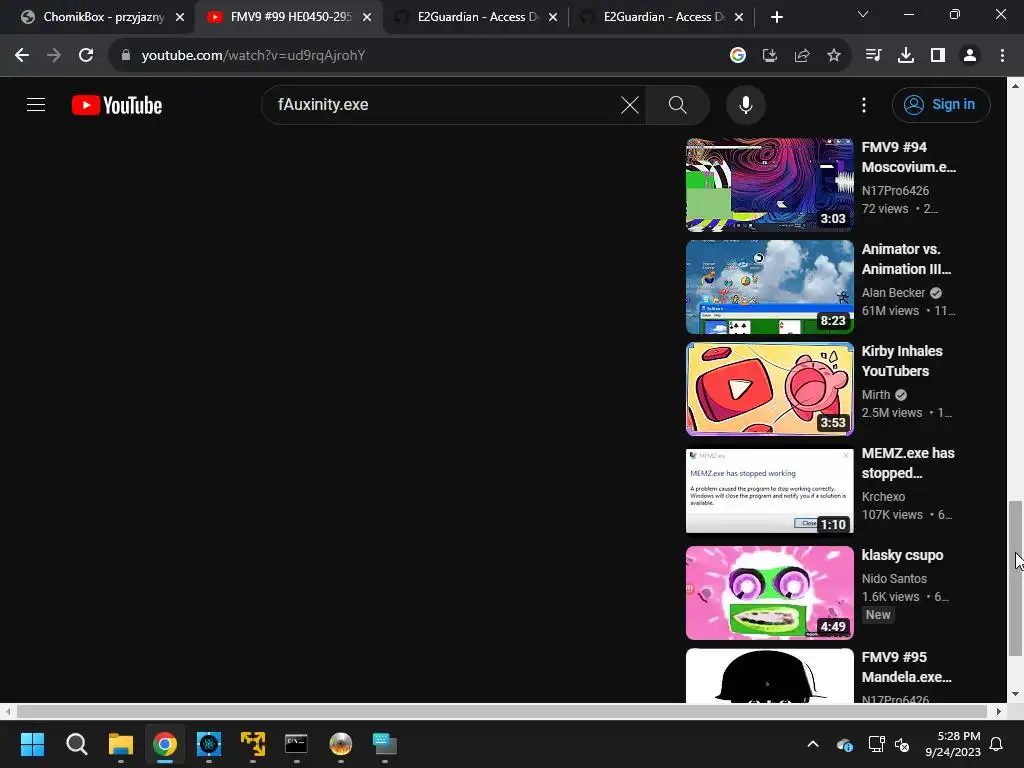Toggle Chrome side panel
This screenshot has height=768, width=1024.
click(938, 56)
